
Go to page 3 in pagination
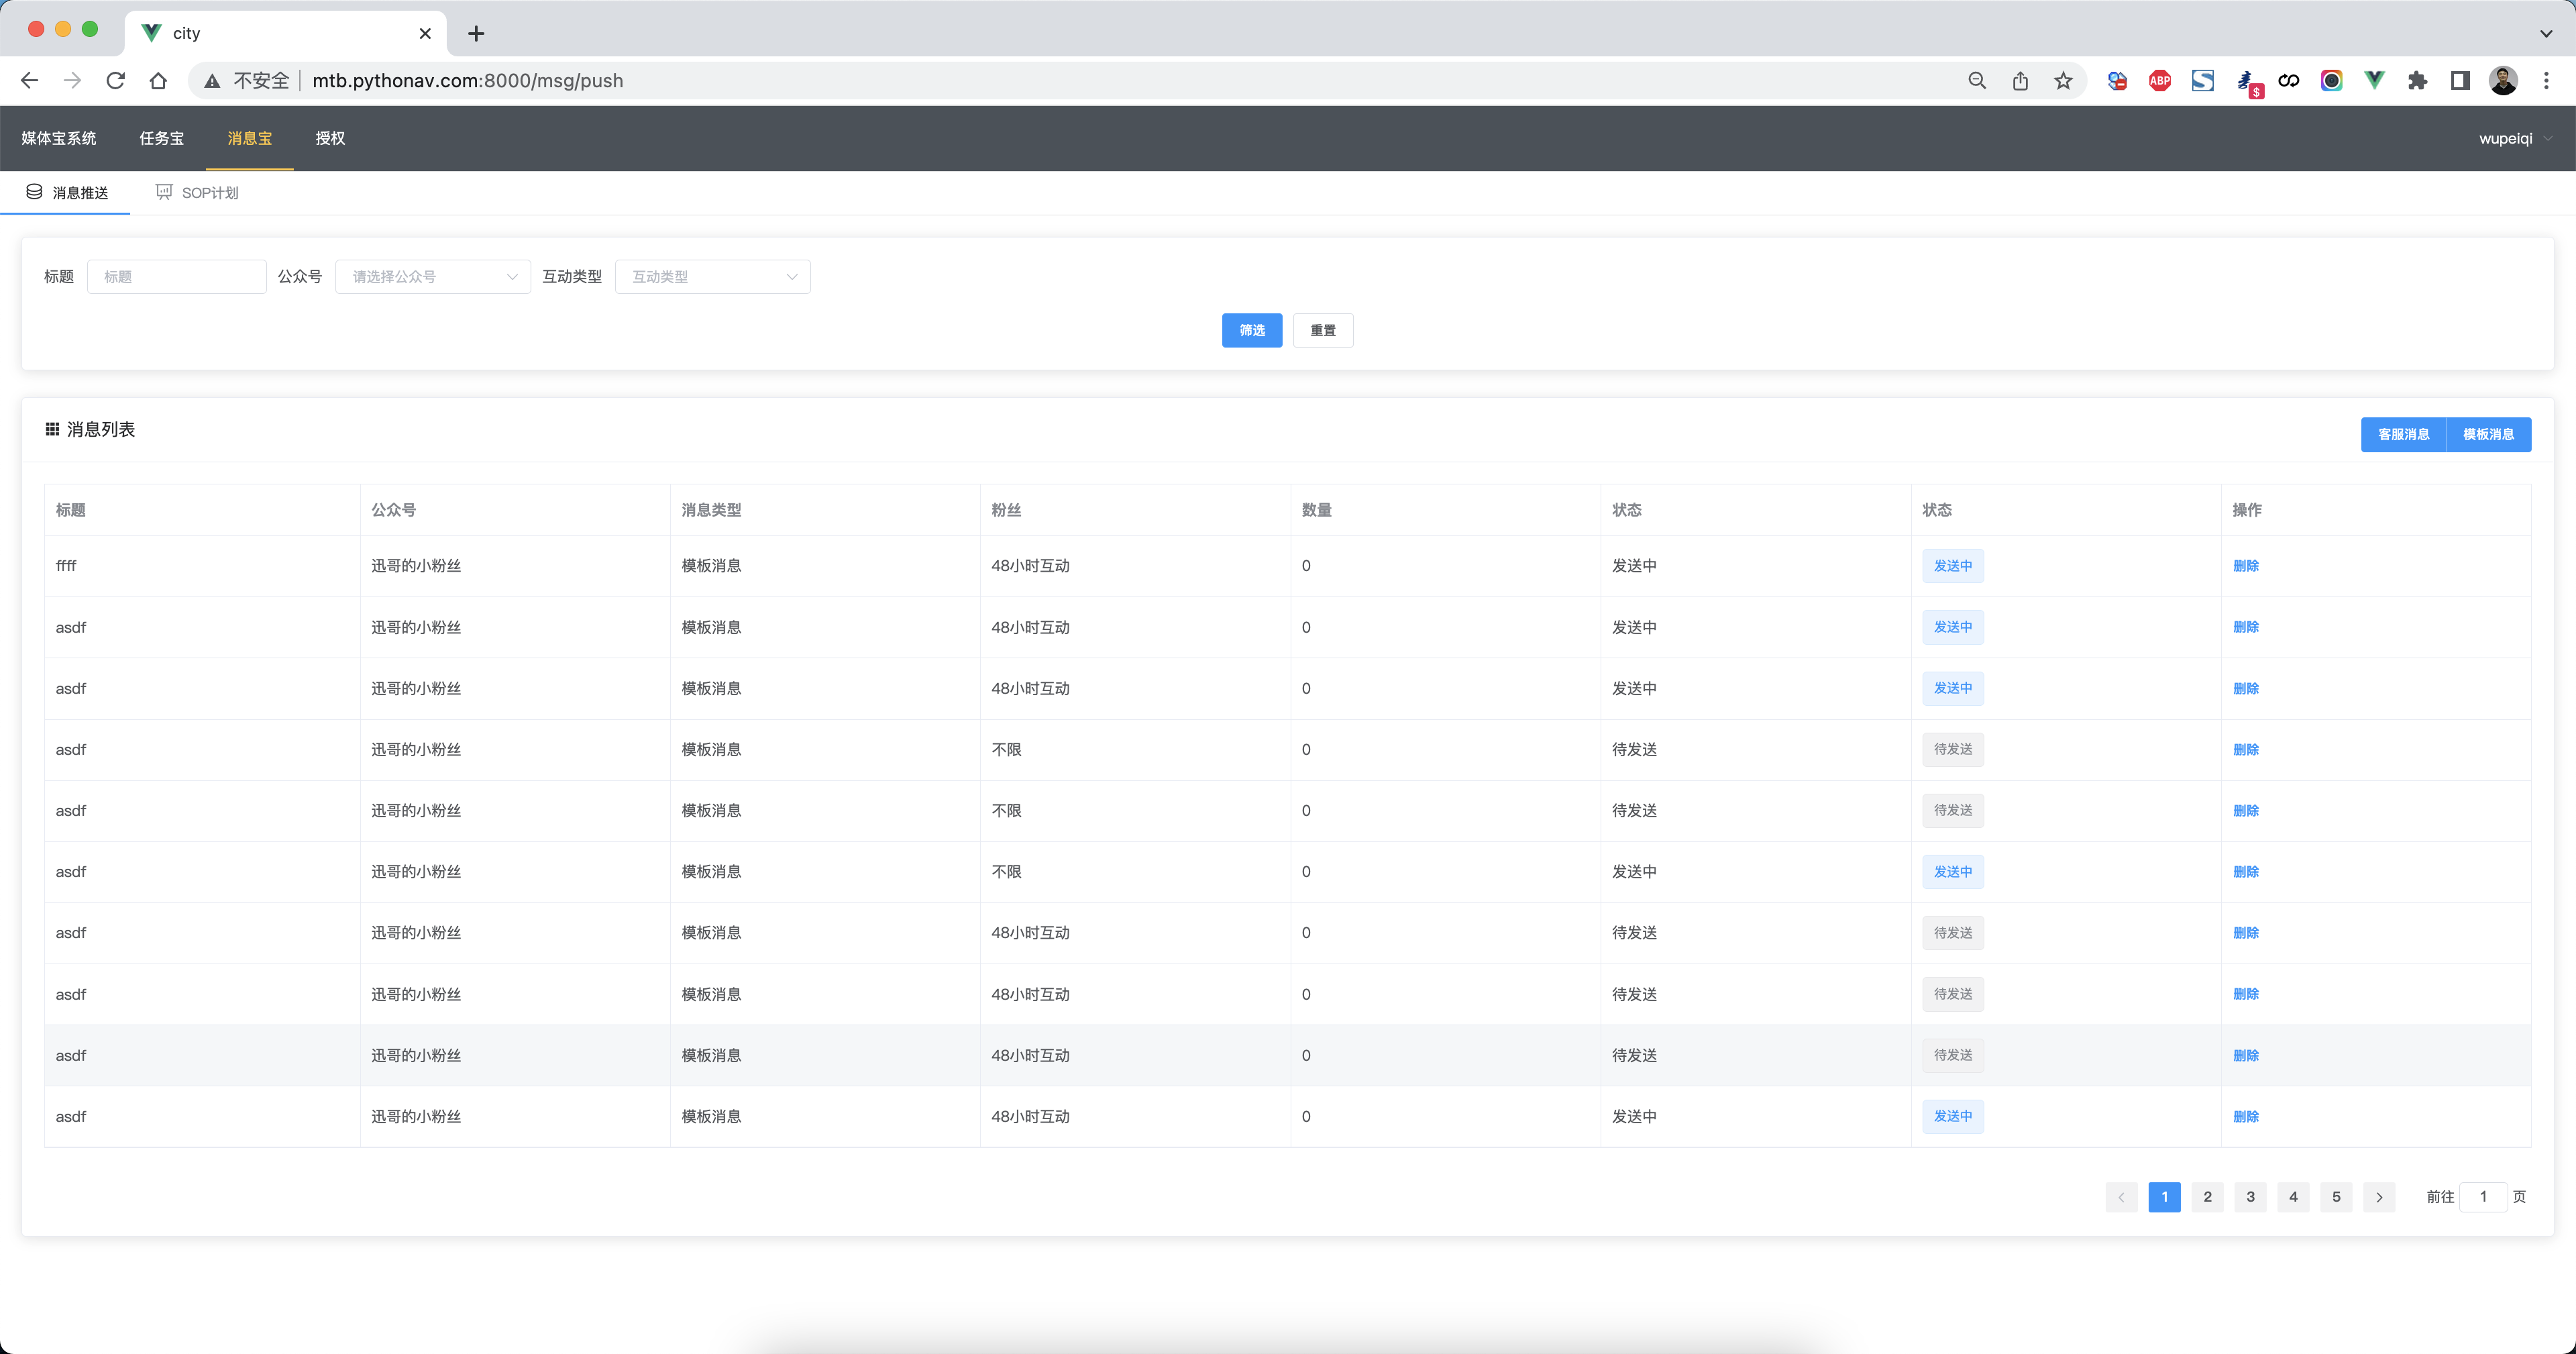coord(2250,1197)
